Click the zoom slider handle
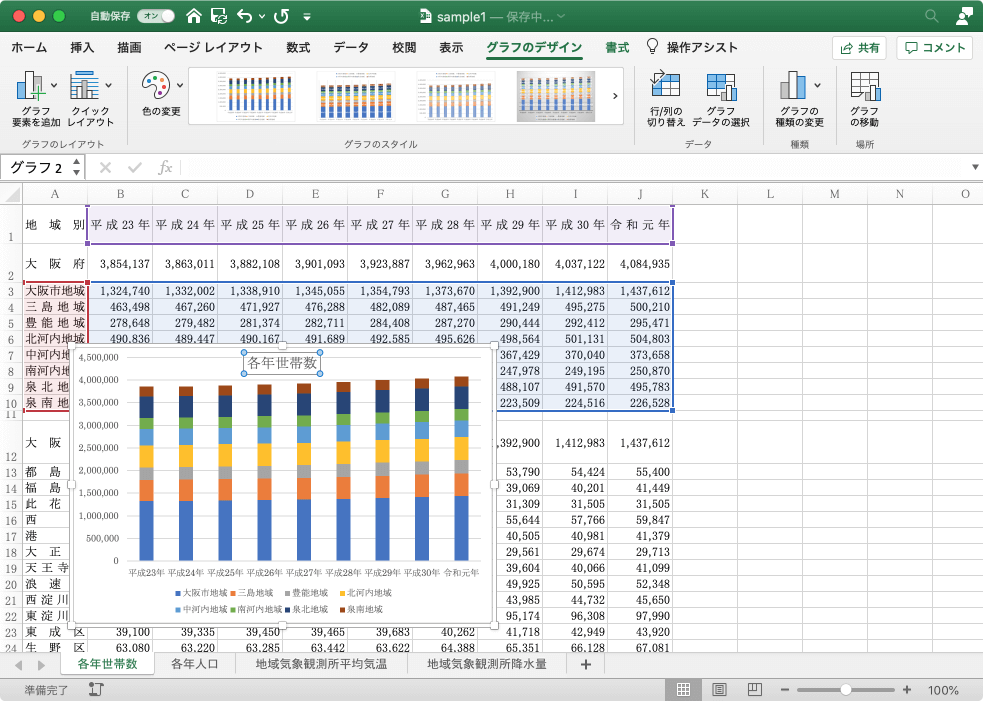The height and width of the screenshot is (701, 983). pos(846,690)
